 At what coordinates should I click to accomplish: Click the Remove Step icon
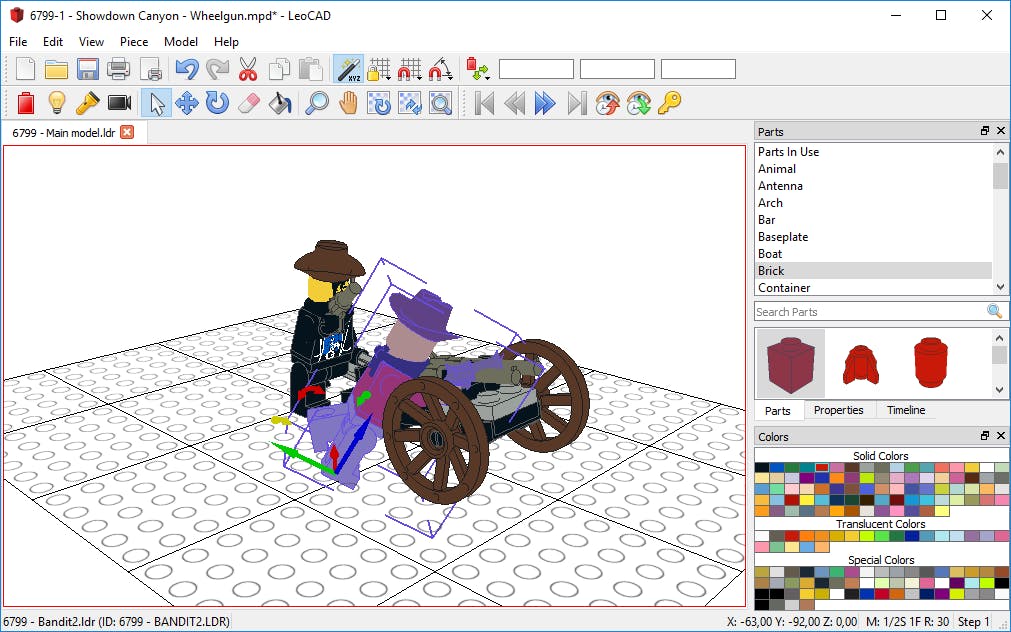point(638,103)
